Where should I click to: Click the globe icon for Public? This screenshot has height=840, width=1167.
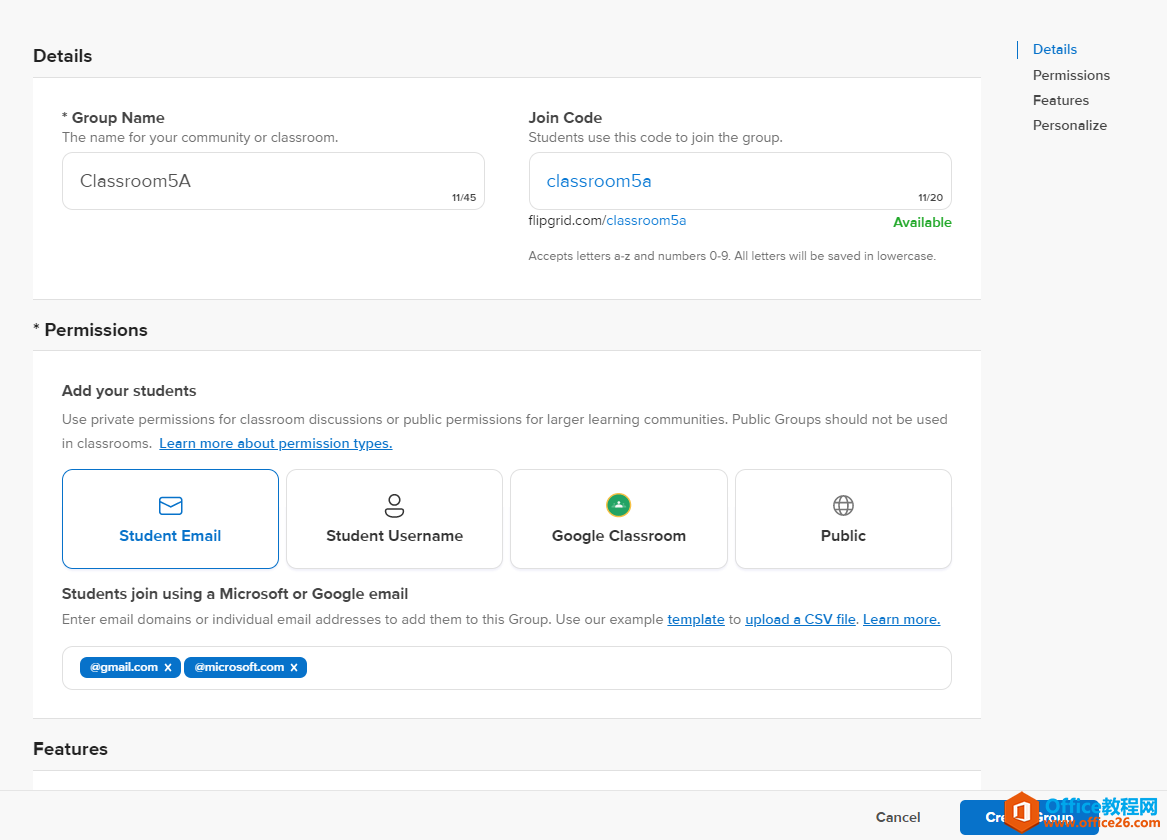point(843,506)
